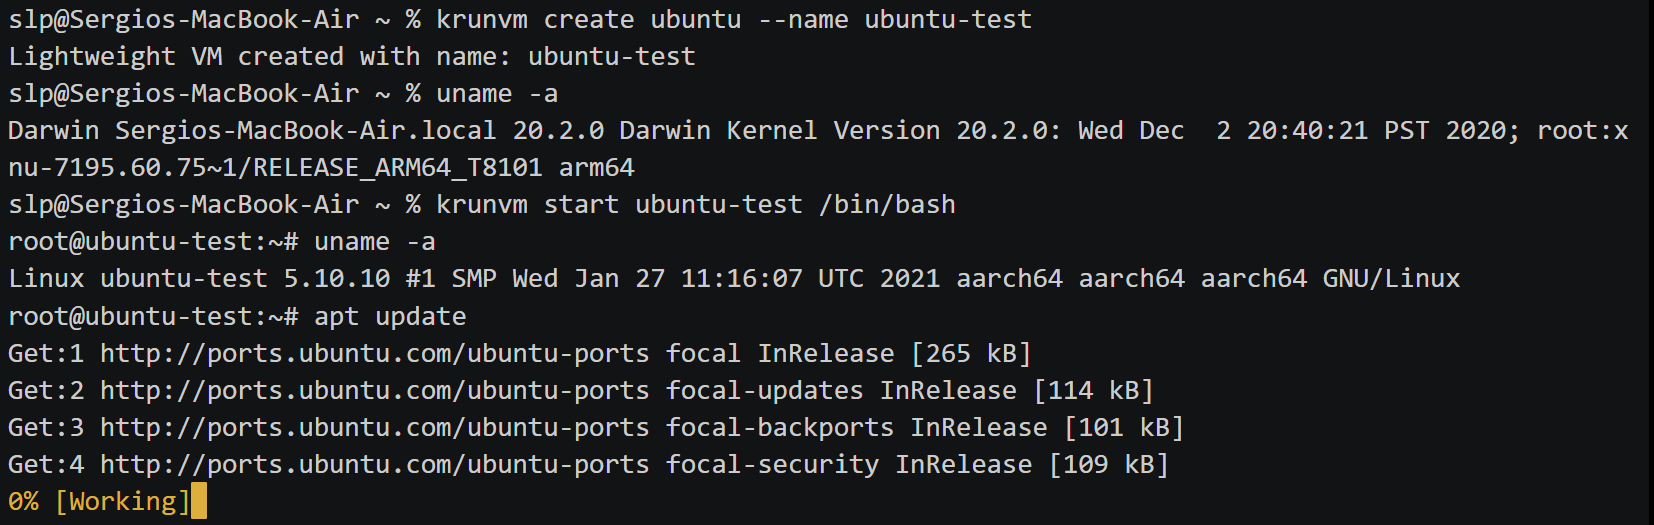Click the "0% [Working]" progress text
The image size is (1654, 525).
pyautogui.click(x=99, y=501)
